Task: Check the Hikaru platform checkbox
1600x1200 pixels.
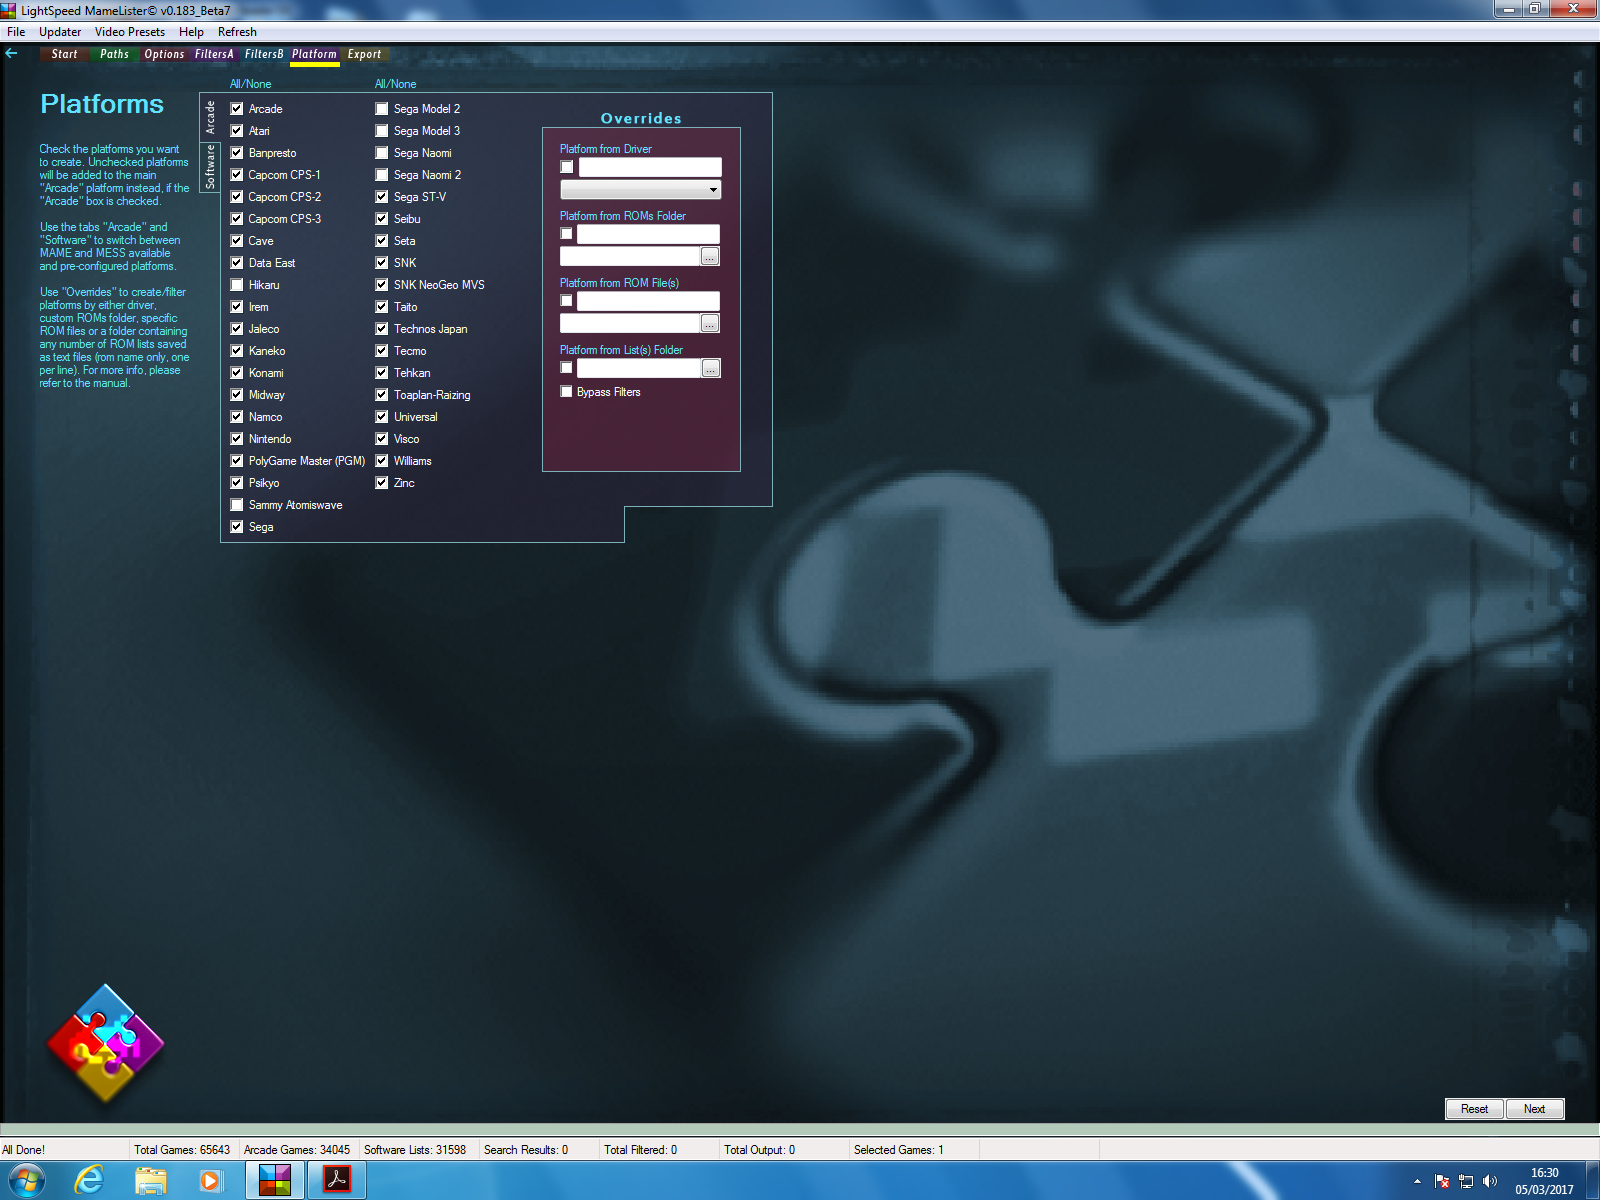Action: pos(237,285)
